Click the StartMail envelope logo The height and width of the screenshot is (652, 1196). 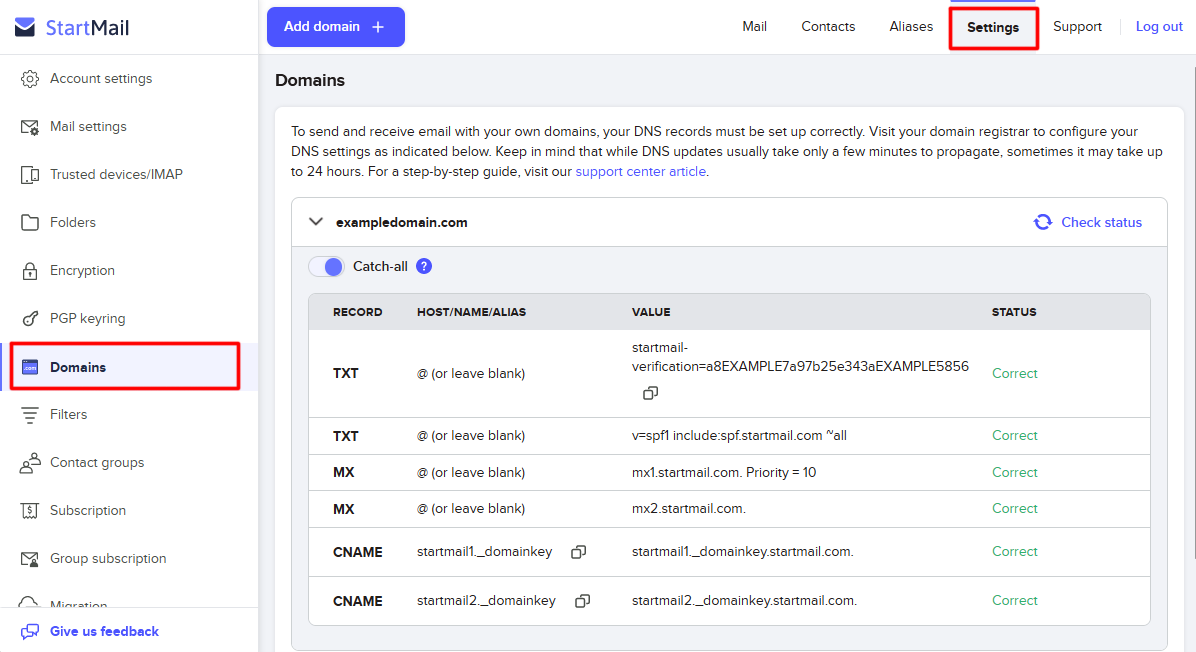pos(24,27)
